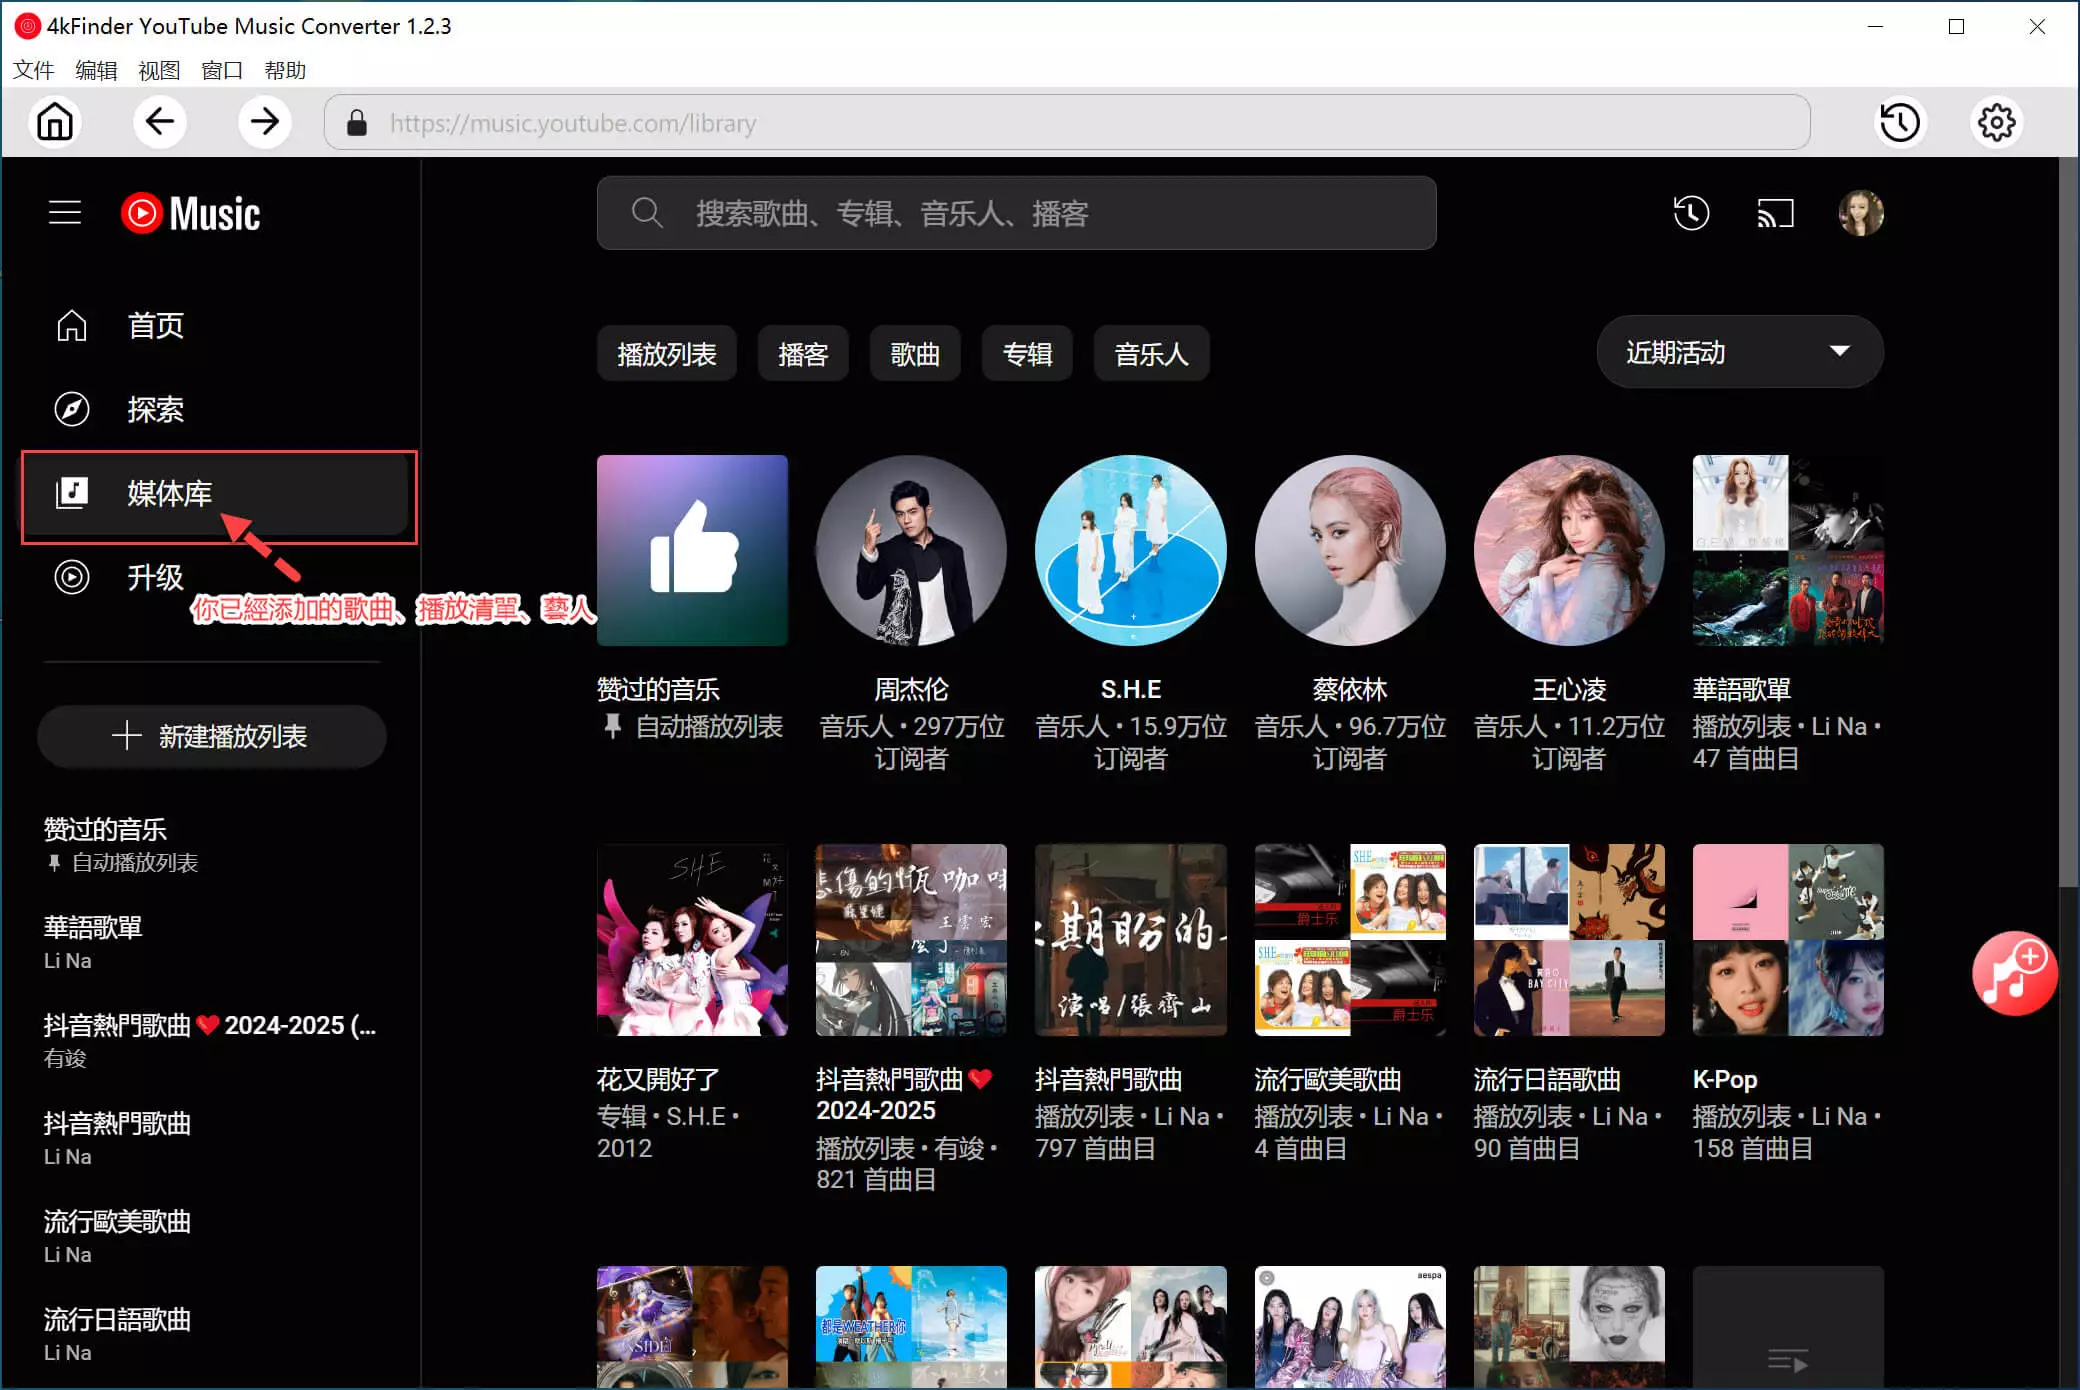Click the red add-music floating button

pyautogui.click(x=2014, y=974)
